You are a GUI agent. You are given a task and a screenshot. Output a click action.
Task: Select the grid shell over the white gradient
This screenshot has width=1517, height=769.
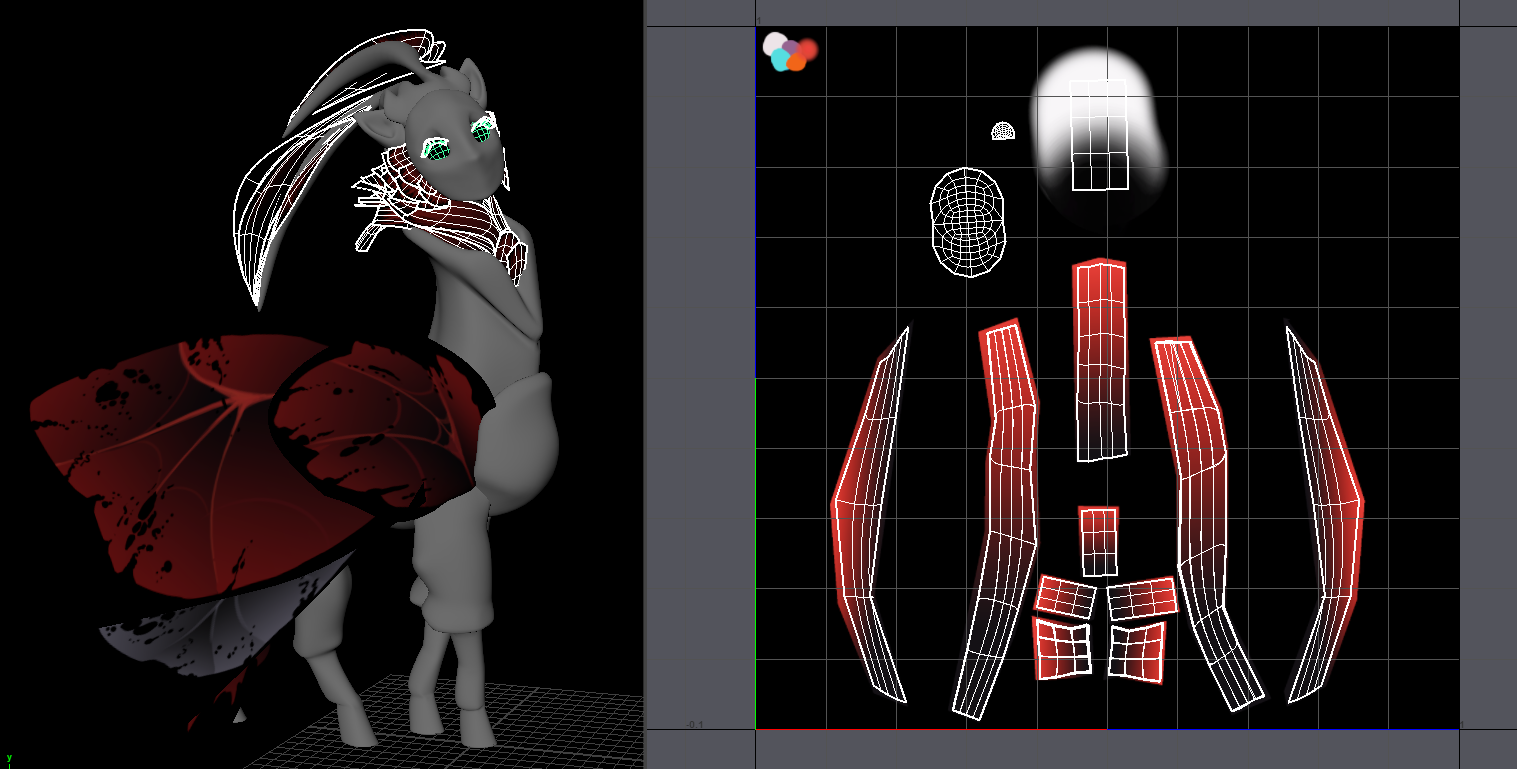[1099, 135]
